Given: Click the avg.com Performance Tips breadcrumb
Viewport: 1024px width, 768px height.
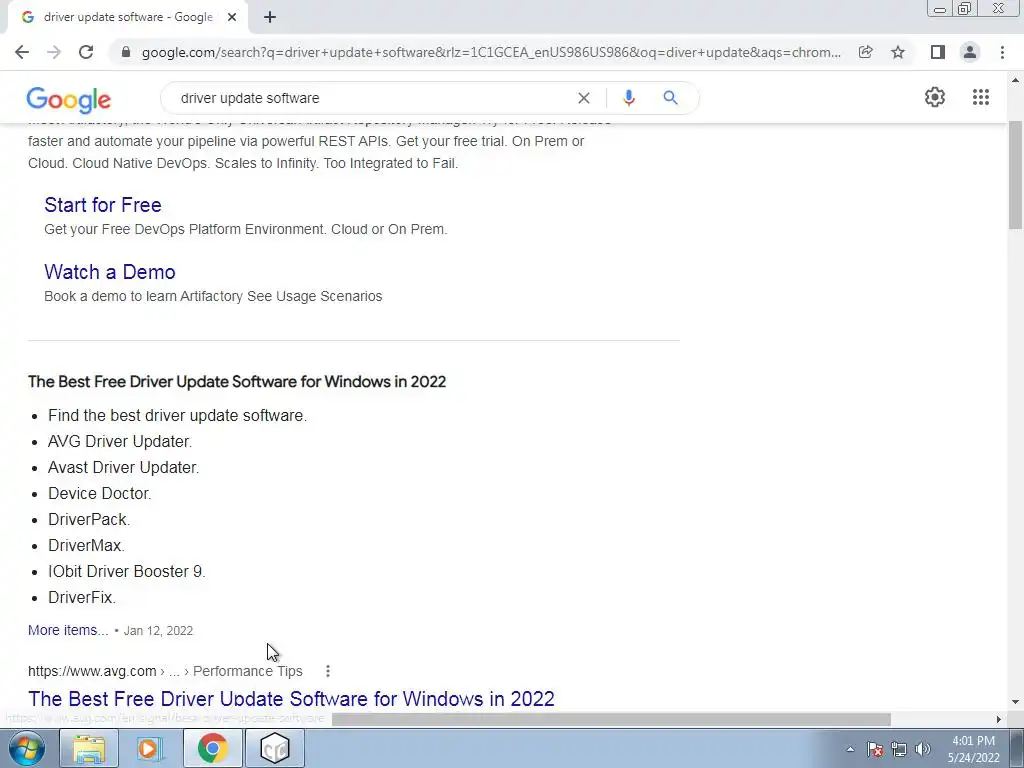Looking at the screenshot, I should coord(248,671).
